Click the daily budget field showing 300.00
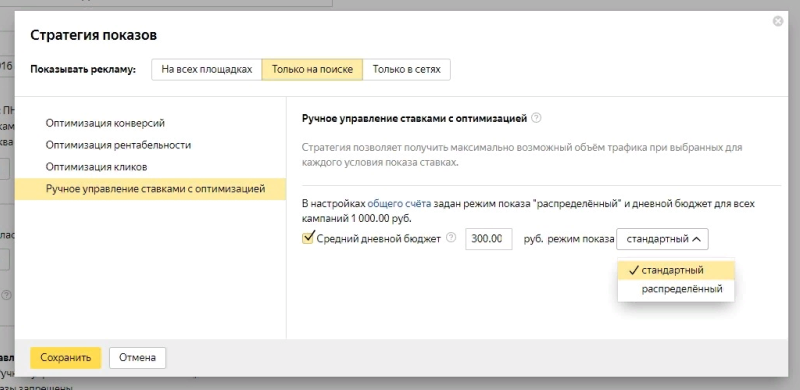800x390 pixels. (489, 239)
